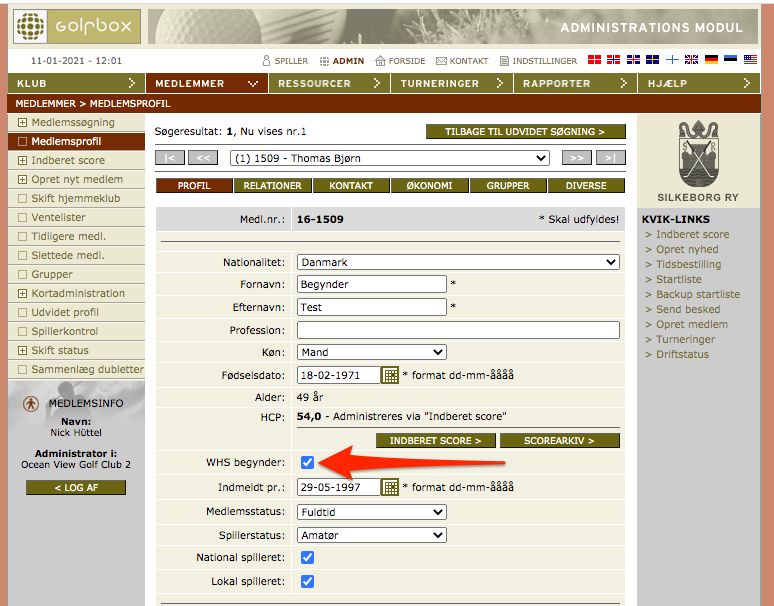
Task: Switch to the Økonomi tab
Action: (429, 186)
